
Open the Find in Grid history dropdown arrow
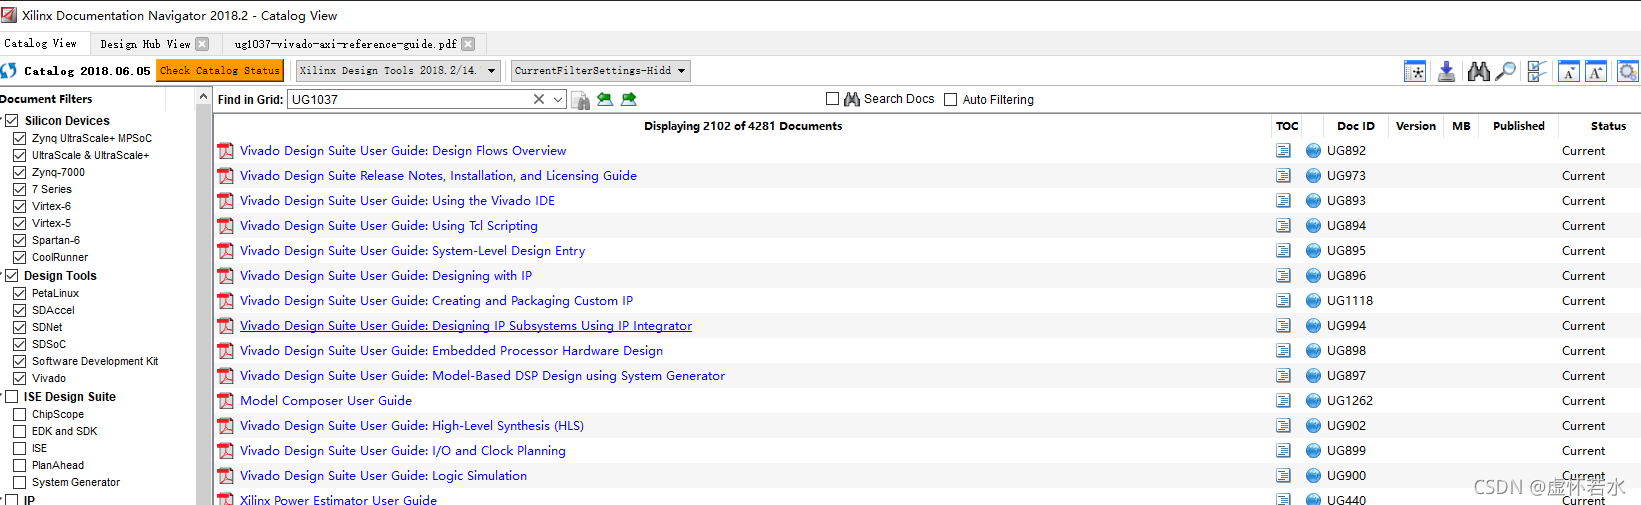(557, 99)
